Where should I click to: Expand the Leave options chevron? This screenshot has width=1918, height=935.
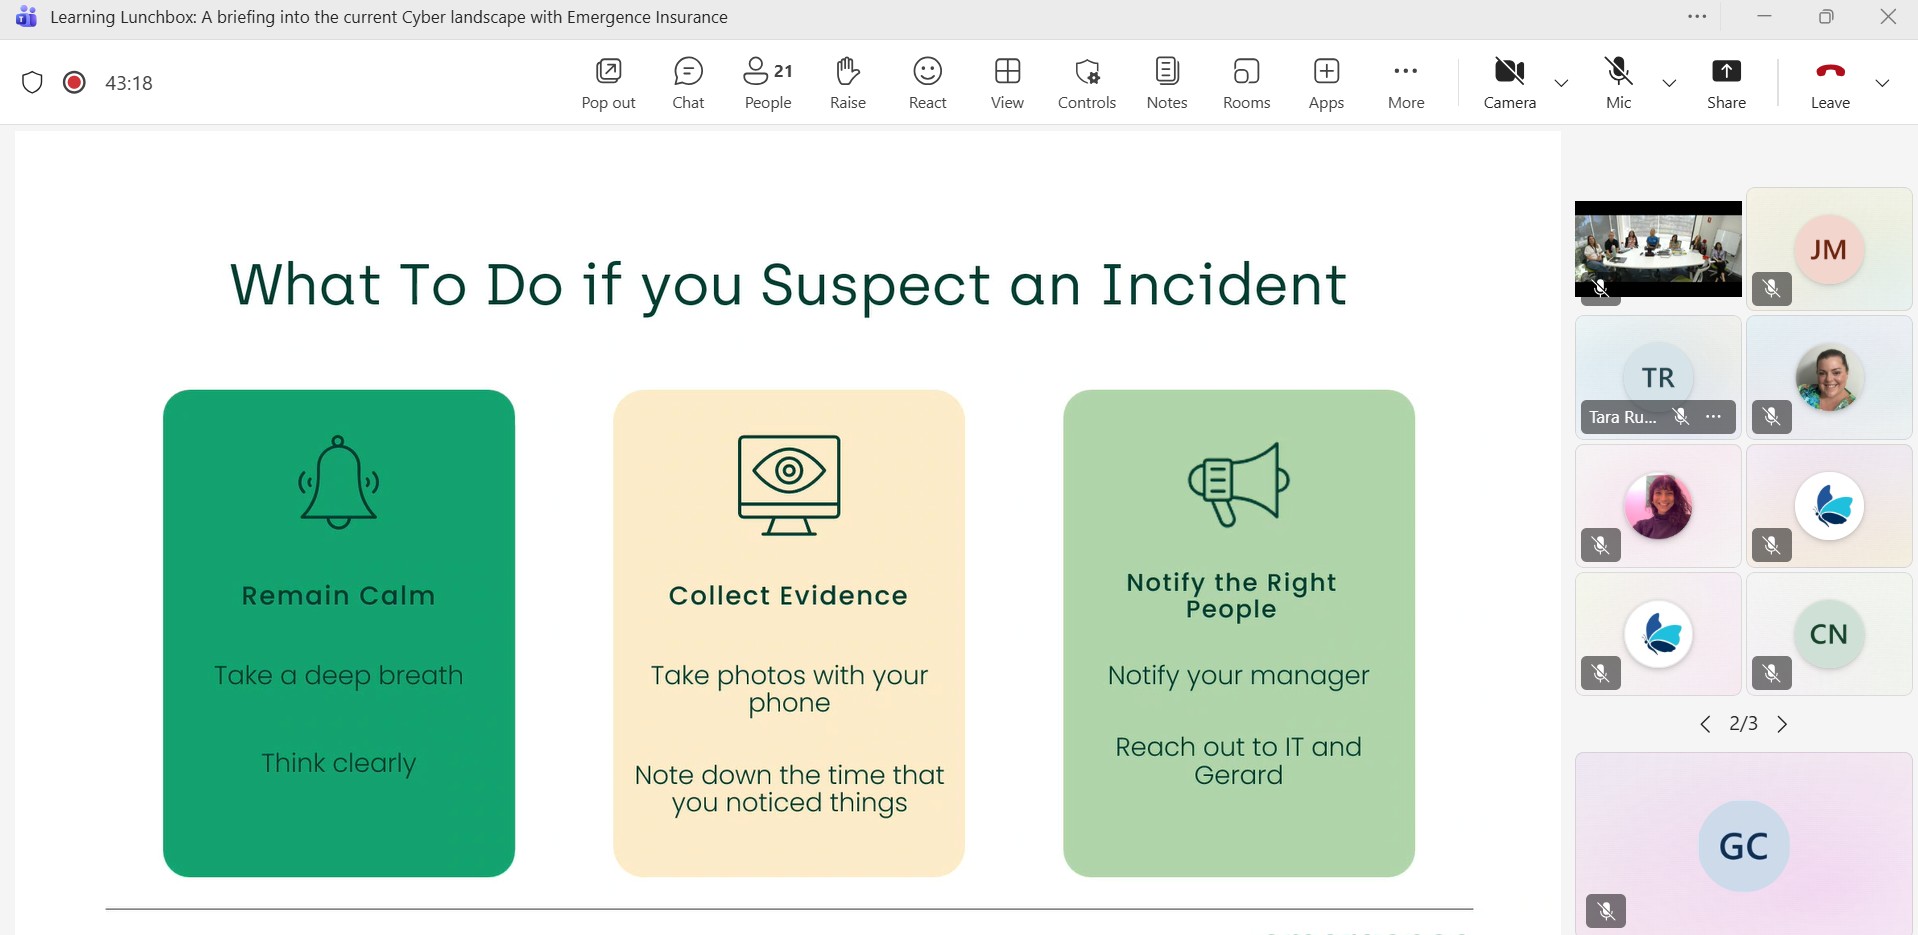pyautogui.click(x=1882, y=83)
